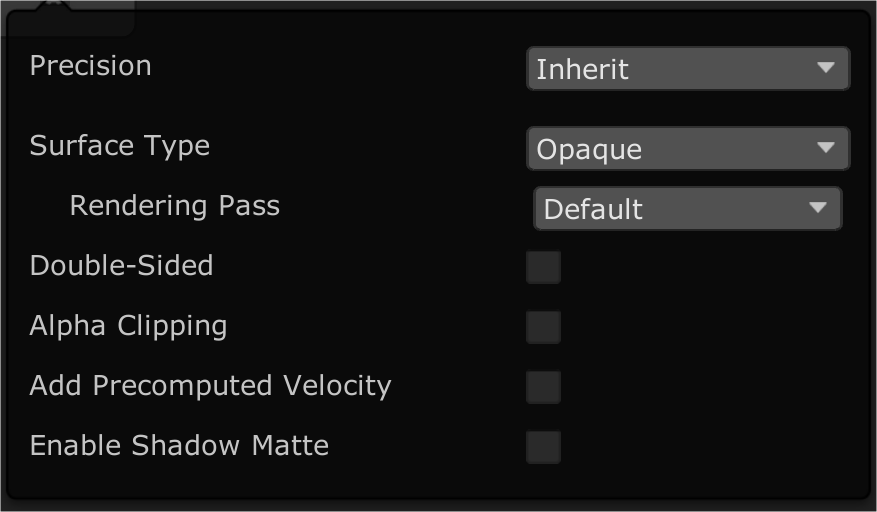Click the arrow icon on the Precision dropdown
Image resolution: width=877 pixels, height=512 pixels.
pyautogui.click(x=825, y=68)
